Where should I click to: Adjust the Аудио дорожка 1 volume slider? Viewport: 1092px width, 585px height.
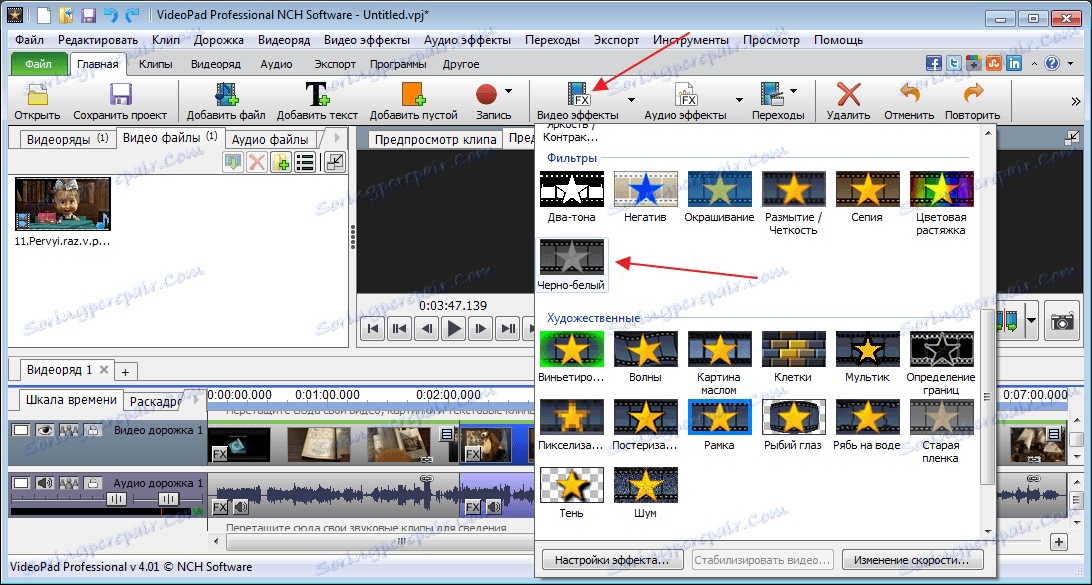pos(116,499)
